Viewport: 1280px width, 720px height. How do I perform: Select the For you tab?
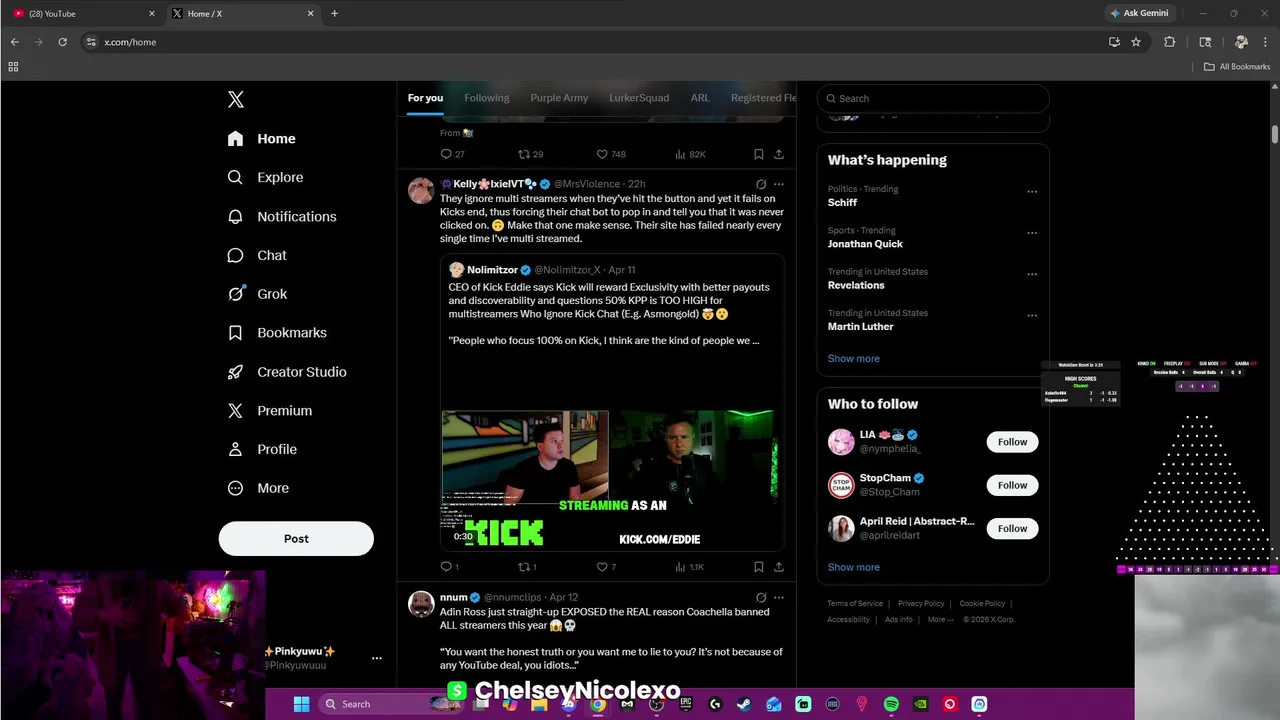425,98
